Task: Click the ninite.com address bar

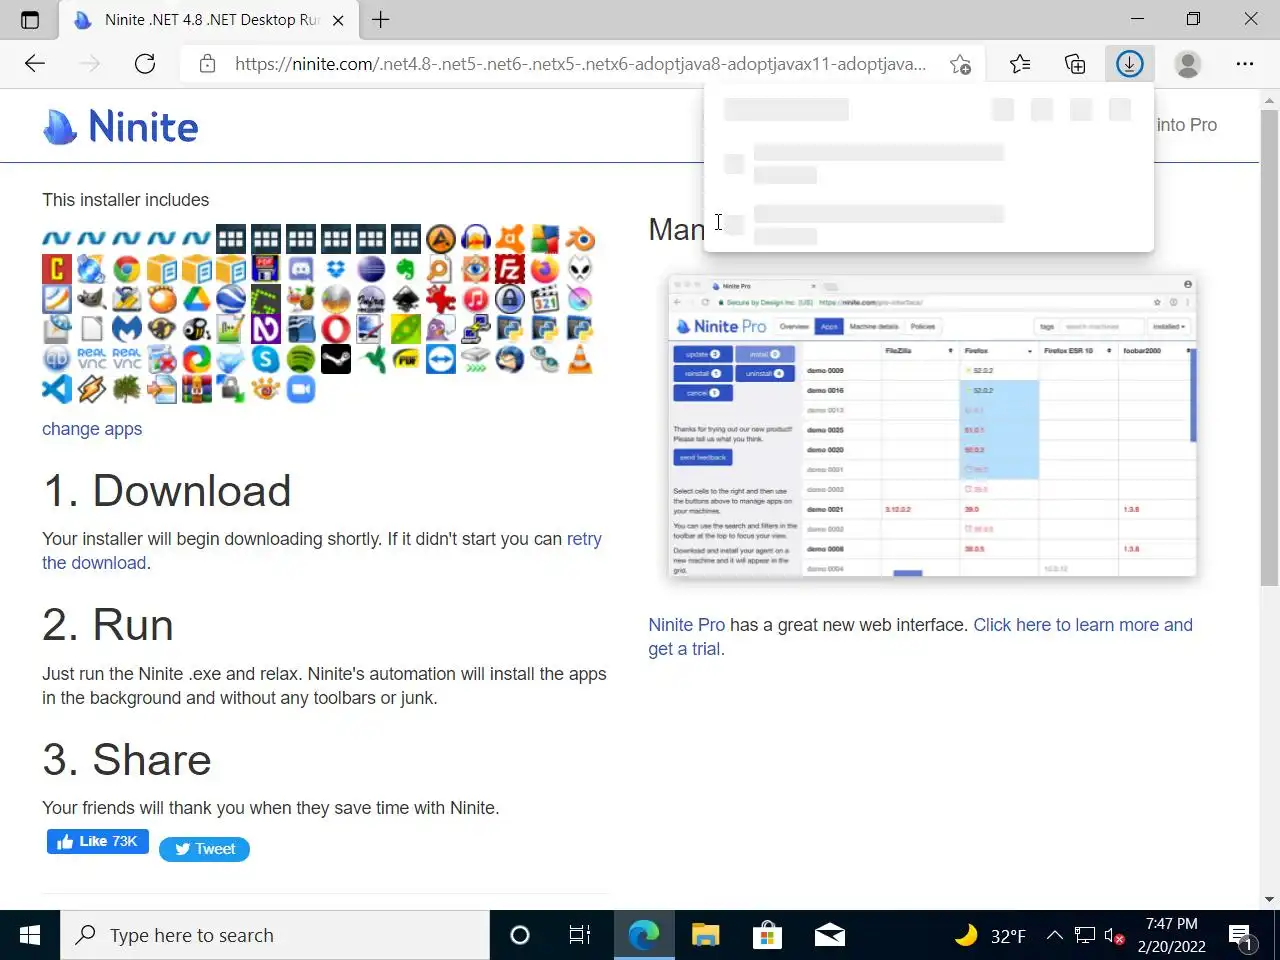Action: click(580, 64)
